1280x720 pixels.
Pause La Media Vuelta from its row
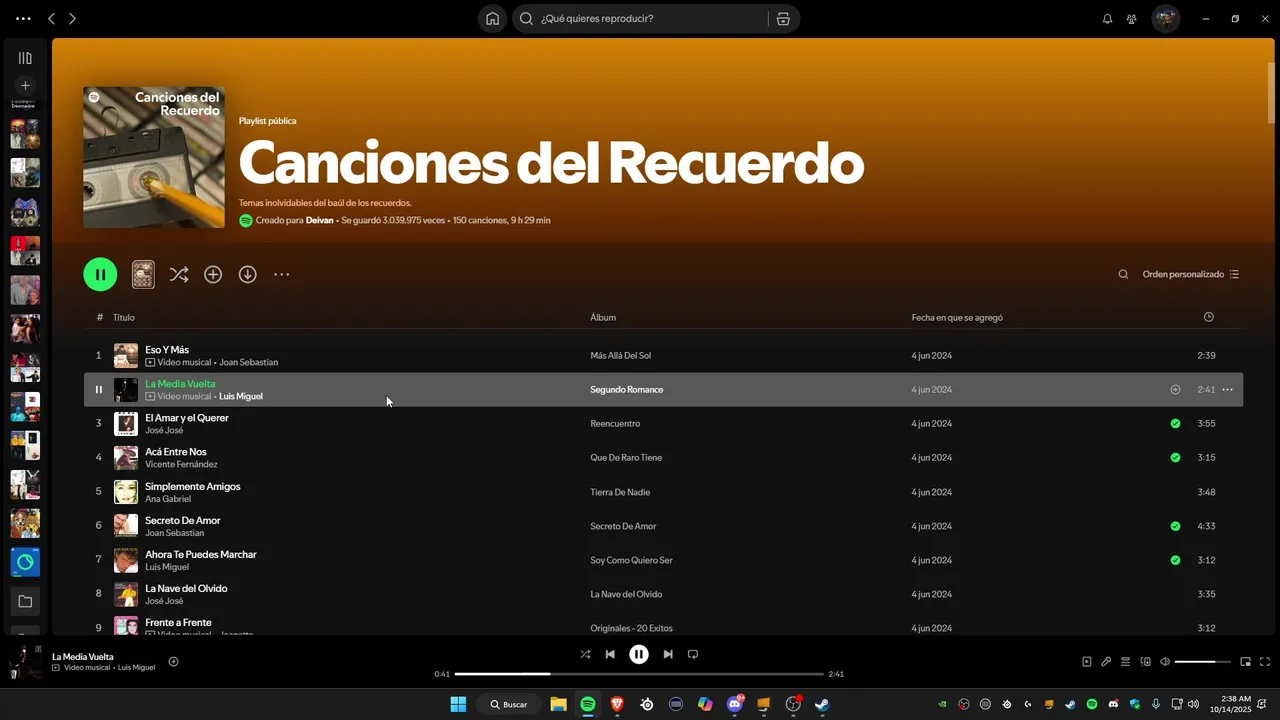(x=98, y=390)
